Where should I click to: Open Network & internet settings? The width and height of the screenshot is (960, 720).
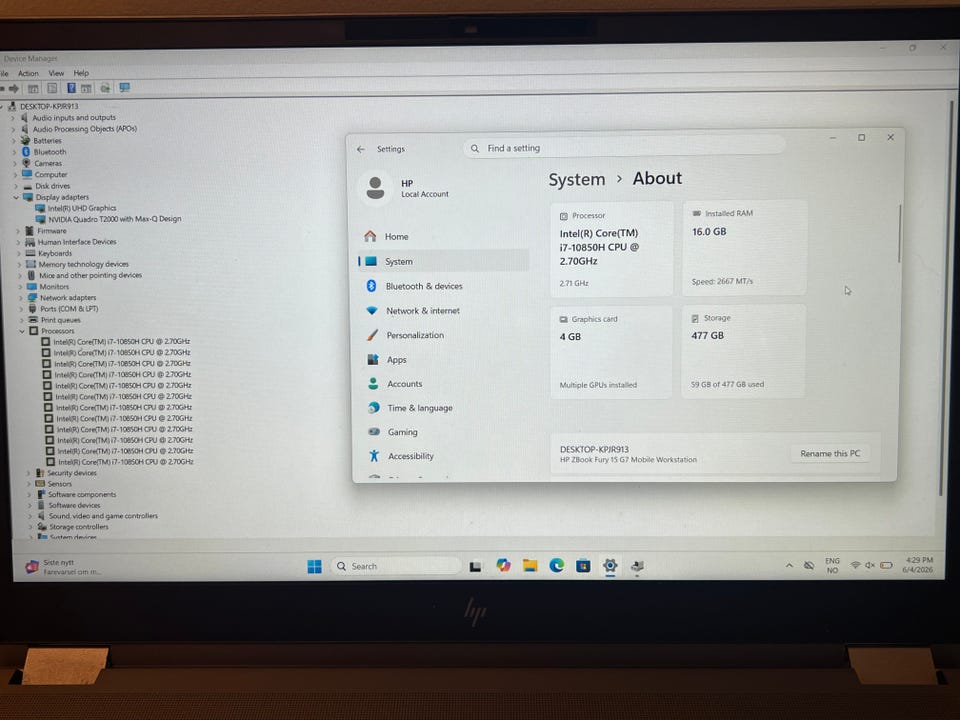(x=422, y=310)
